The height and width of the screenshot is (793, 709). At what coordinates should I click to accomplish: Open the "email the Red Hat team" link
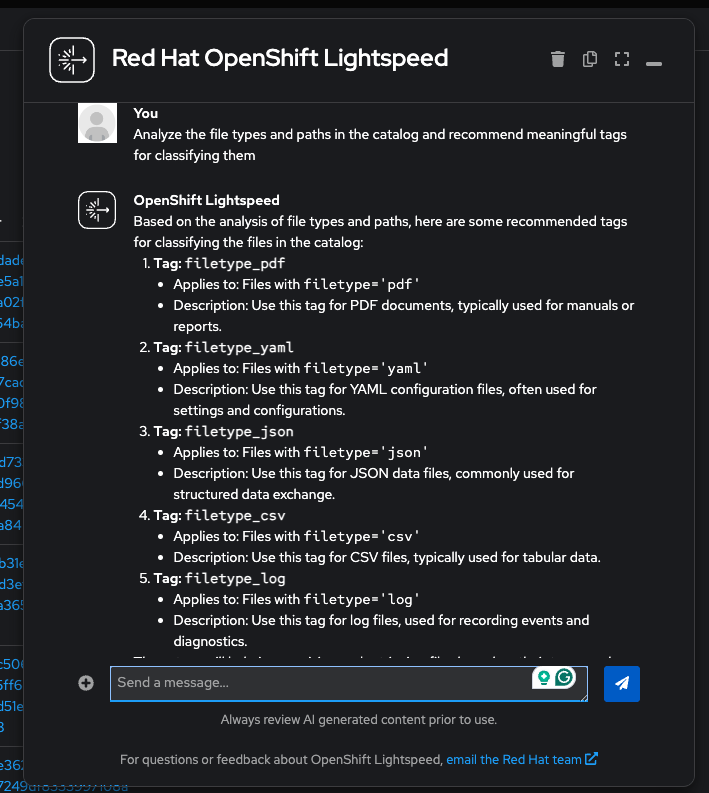coord(514,760)
